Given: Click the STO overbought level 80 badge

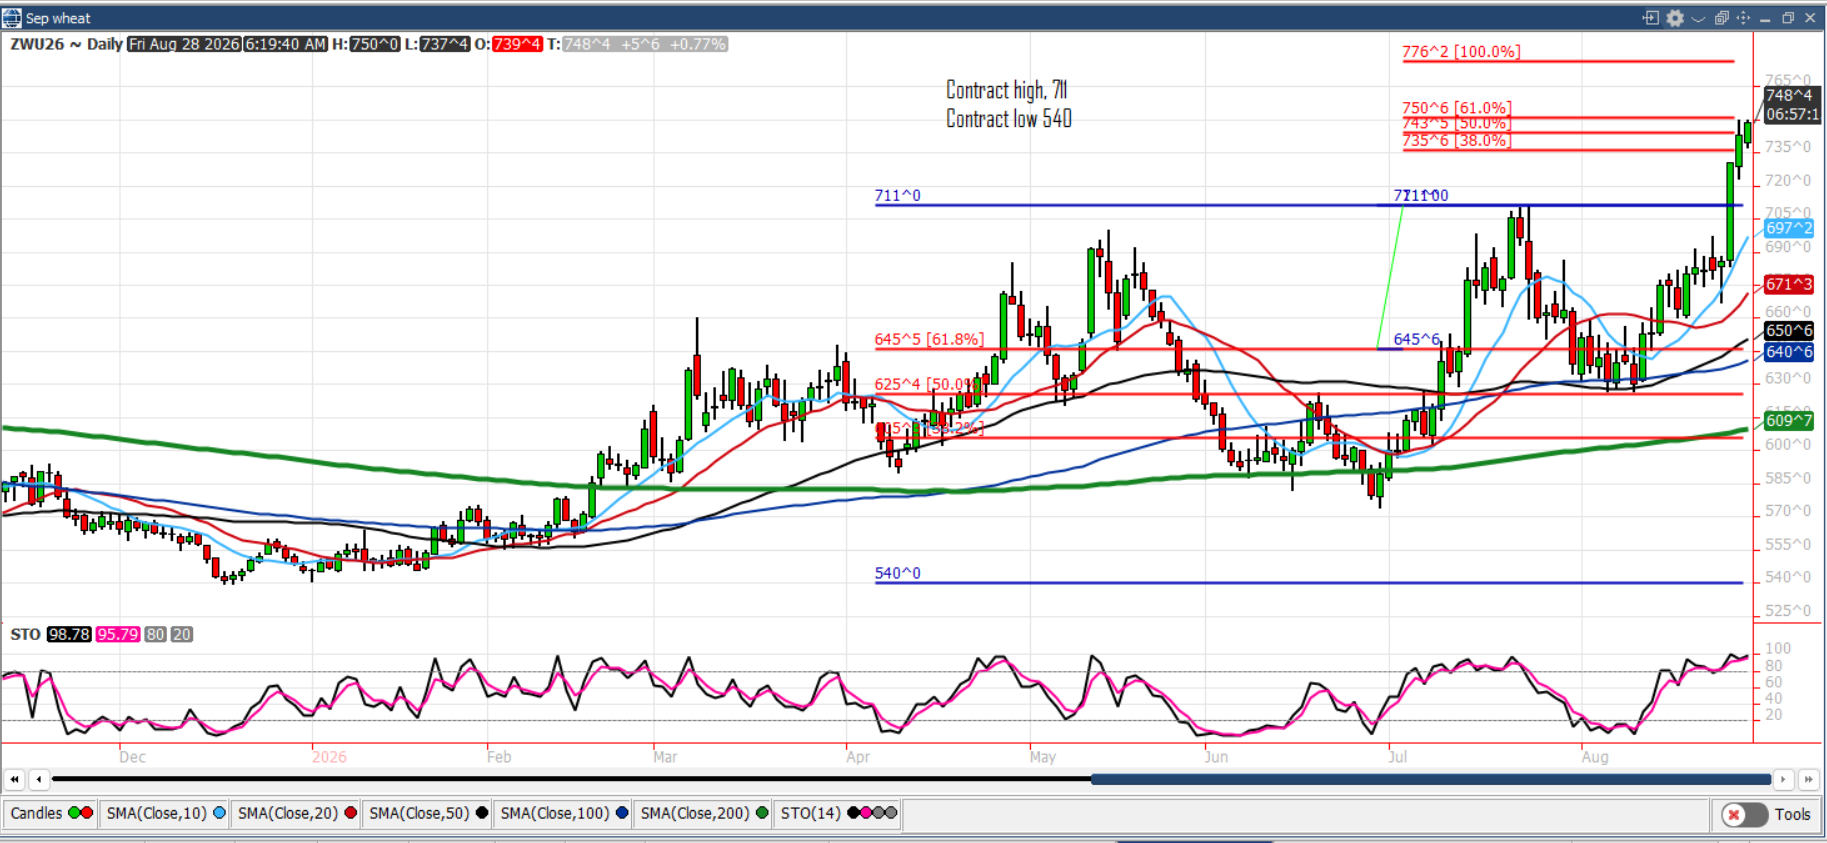Looking at the screenshot, I should [x=155, y=634].
